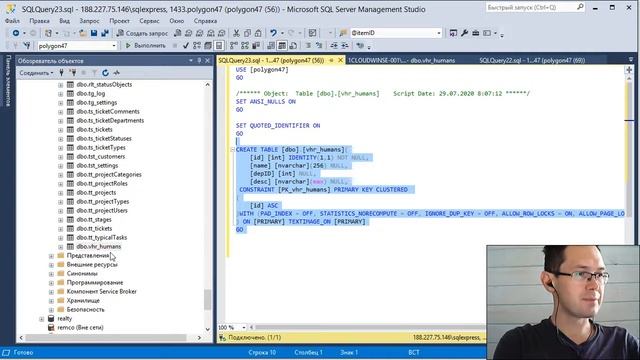Click the Open File folder icon

tap(82, 33)
